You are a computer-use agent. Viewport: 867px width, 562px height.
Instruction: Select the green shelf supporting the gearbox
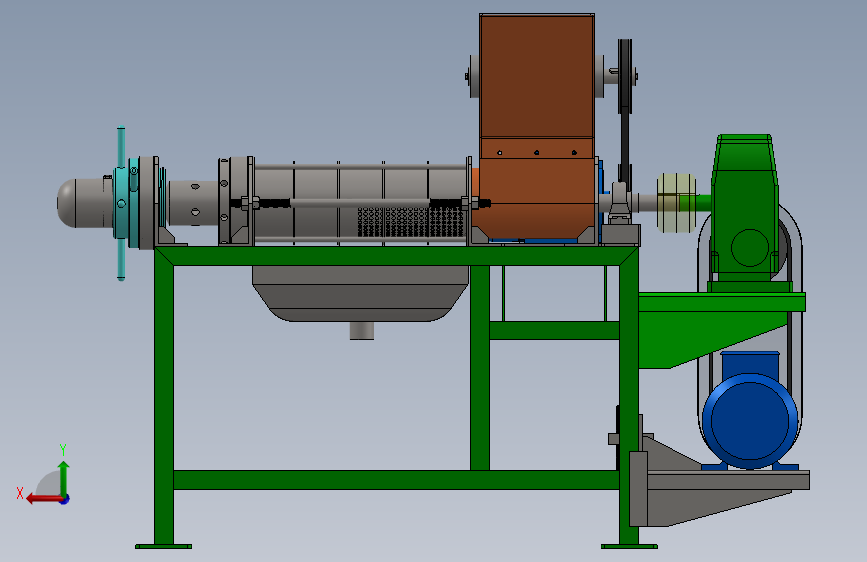(x=721, y=329)
